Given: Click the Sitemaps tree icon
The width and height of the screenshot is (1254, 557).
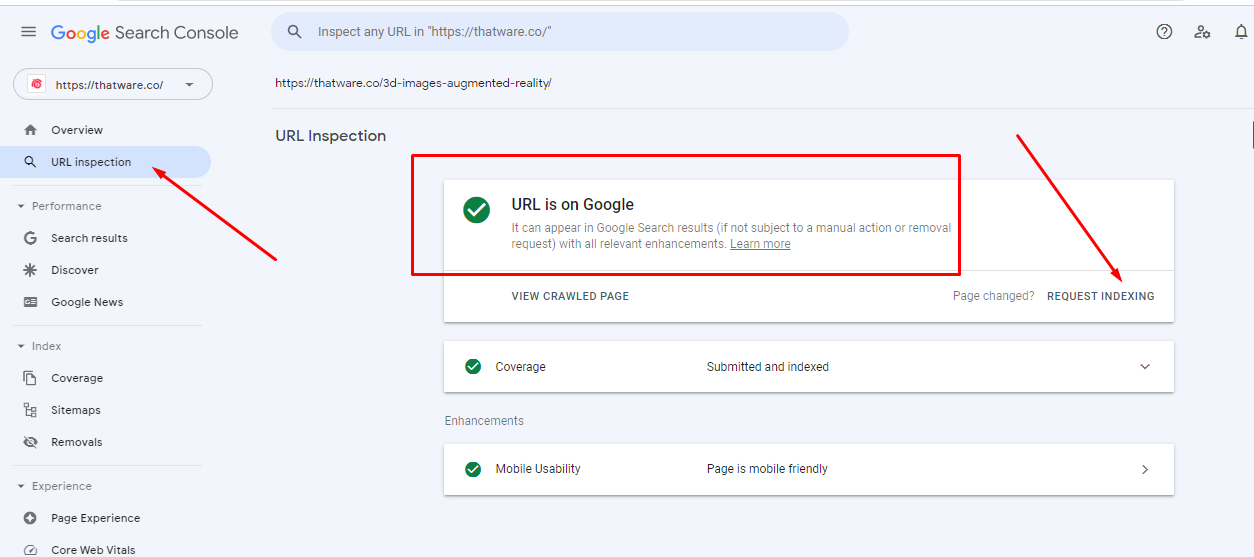Looking at the screenshot, I should tap(30, 410).
